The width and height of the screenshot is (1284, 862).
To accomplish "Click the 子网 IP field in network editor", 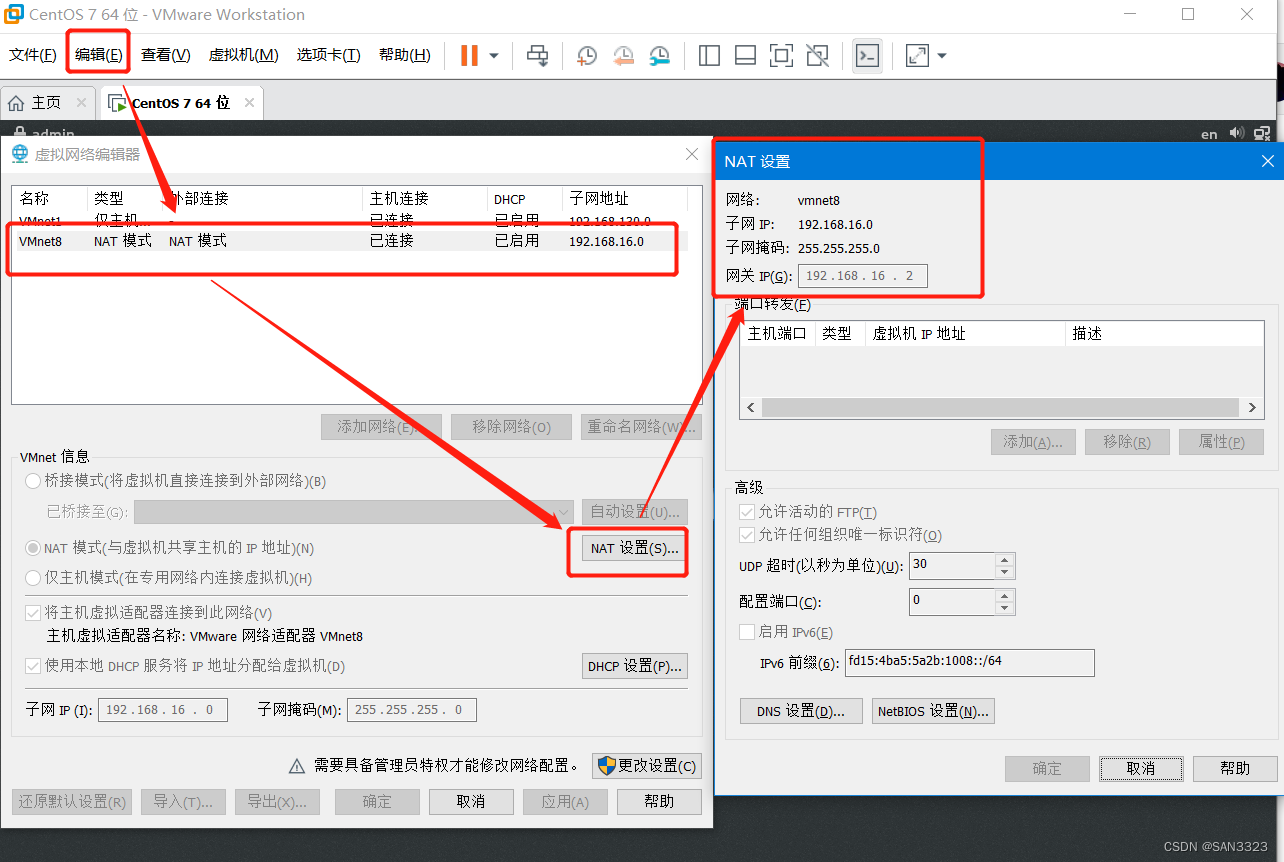I will pos(163,710).
